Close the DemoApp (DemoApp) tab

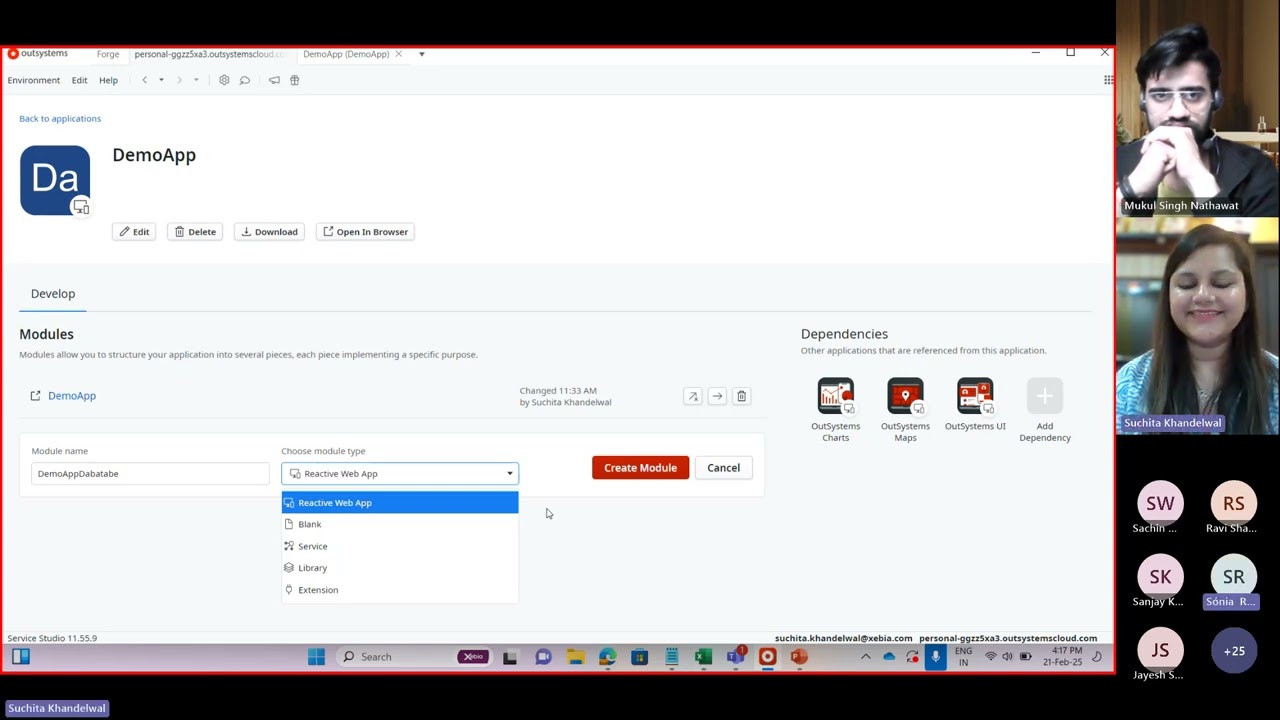click(400, 54)
